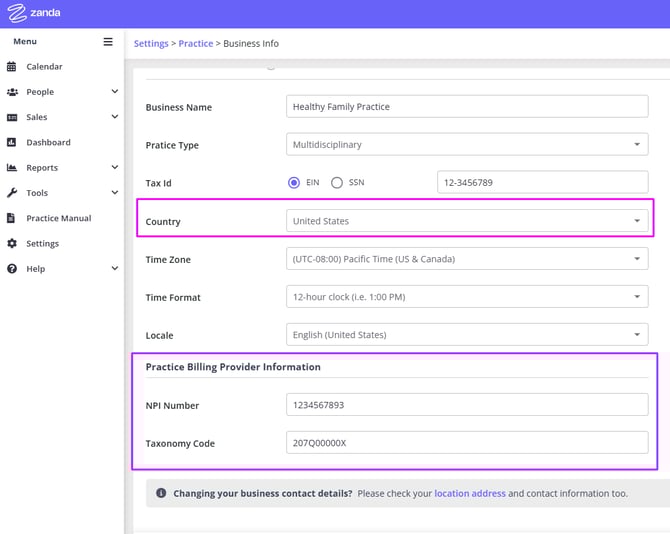Viewport: 670px width, 534px height.
Task: Click the Taxonomy Code input field
Action: (x=467, y=443)
